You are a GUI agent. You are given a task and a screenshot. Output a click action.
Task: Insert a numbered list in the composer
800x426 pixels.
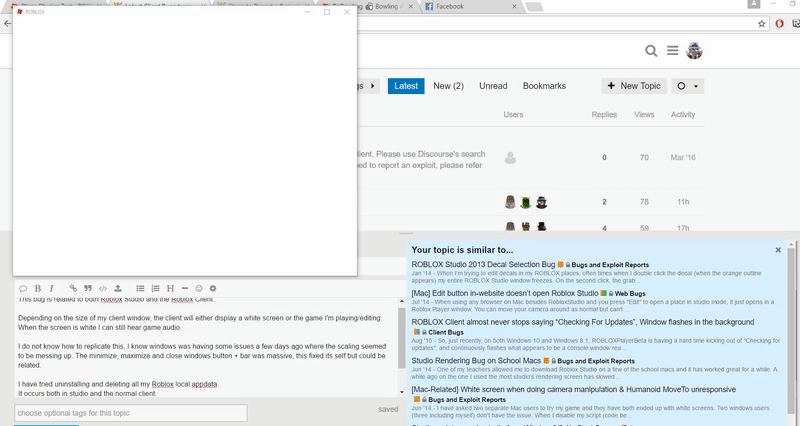[155, 288]
